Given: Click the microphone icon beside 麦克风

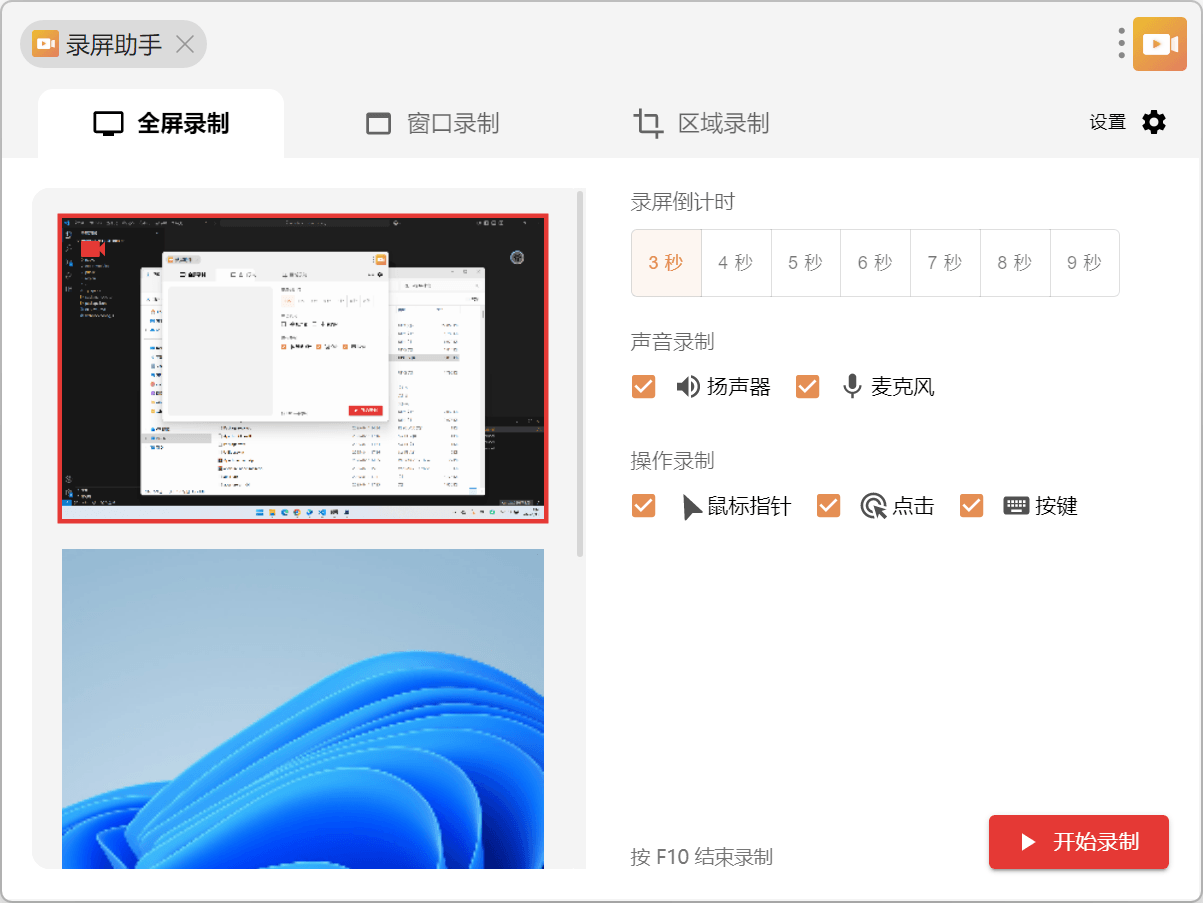Looking at the screenshot, I should (852, 387).
